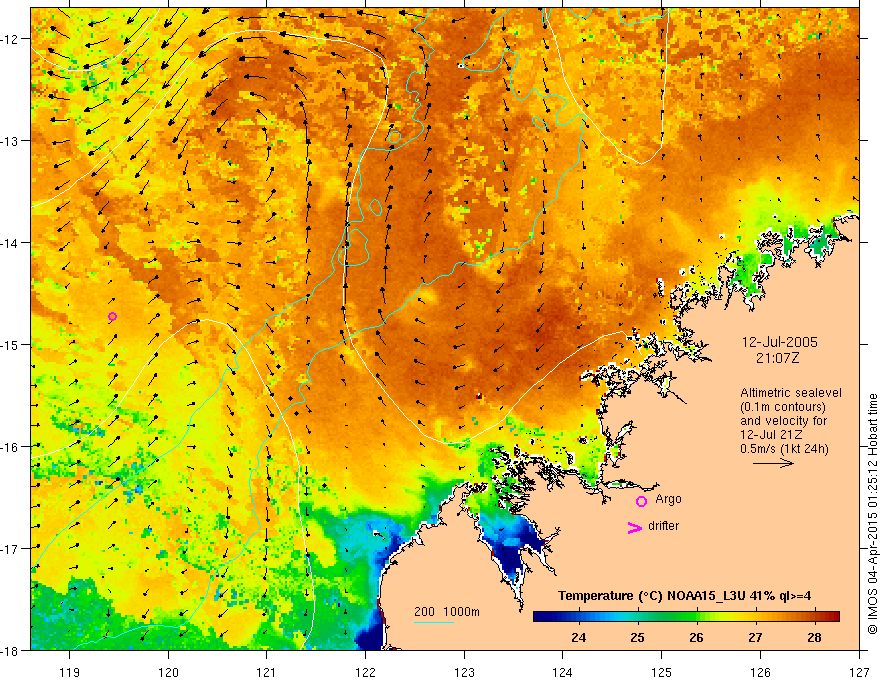Click the 'Altimetric sealevel' caption text
The width and height of the screenshot is (880, 680).
click(x=791, y=393)
